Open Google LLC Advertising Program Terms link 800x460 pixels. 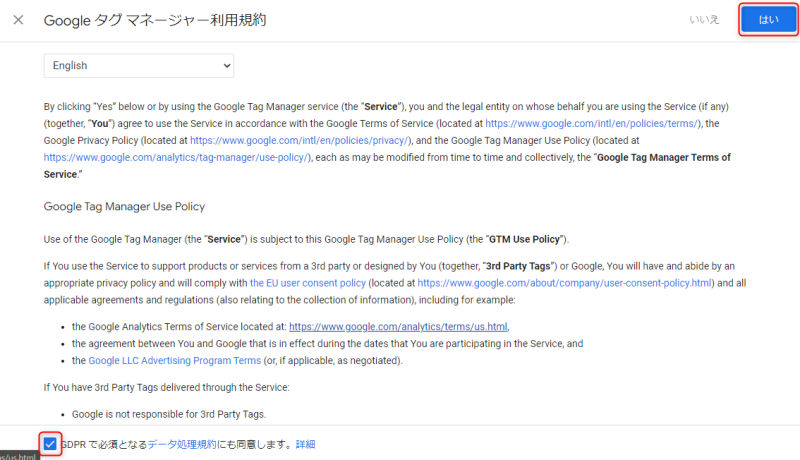click(174, 361)
